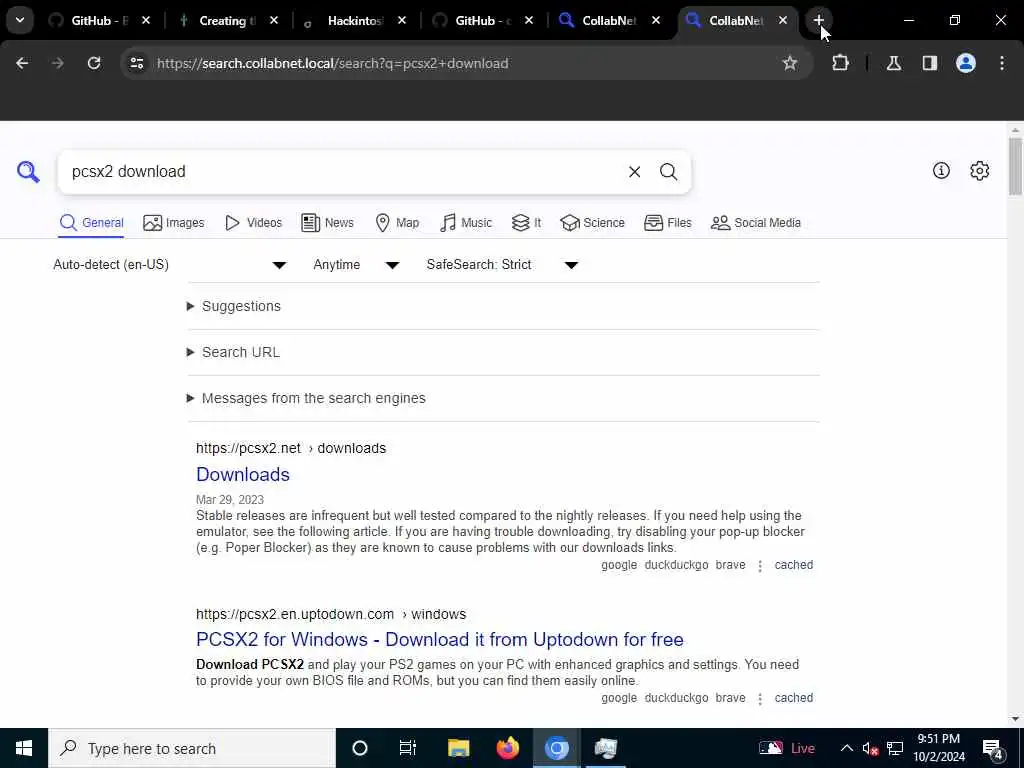1024x768 pixels.
Task: Expand the Suggestions section
Action: pyautogui.click(x=234, y=306)
